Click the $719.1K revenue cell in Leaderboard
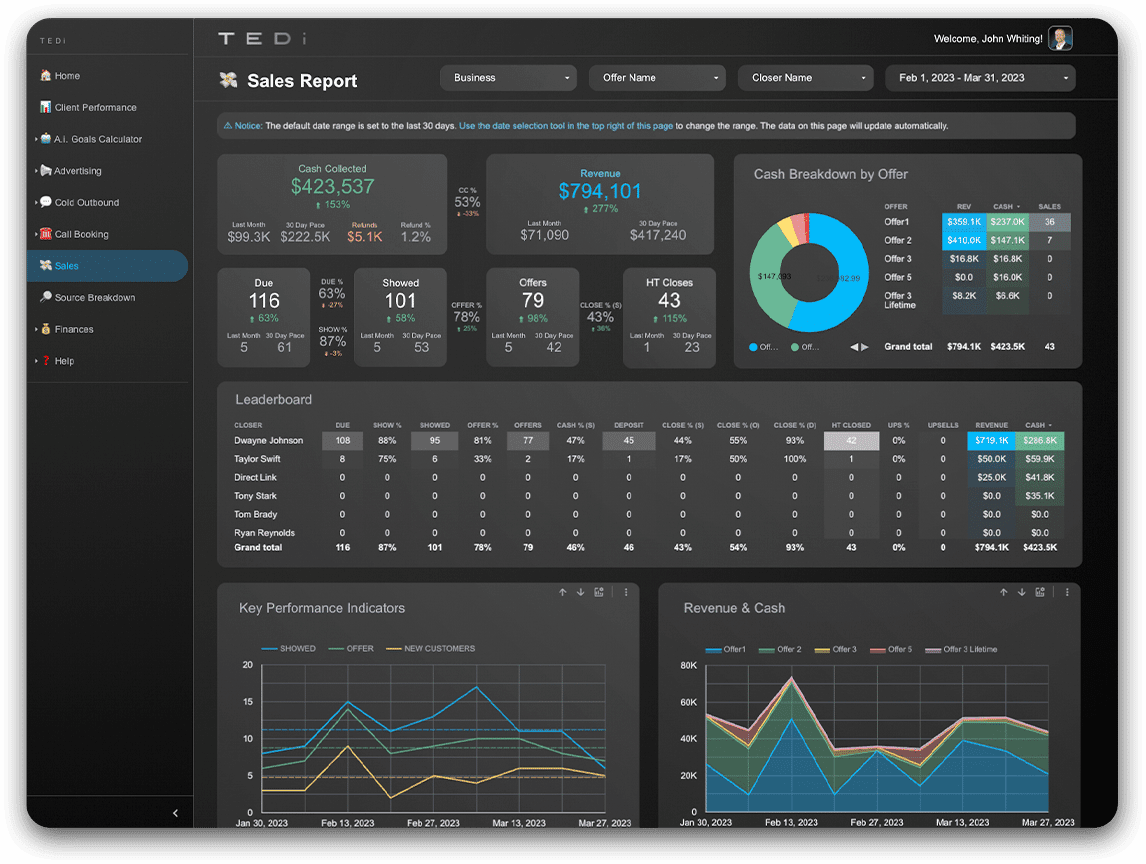1146x864 pixels. (991, 441)
